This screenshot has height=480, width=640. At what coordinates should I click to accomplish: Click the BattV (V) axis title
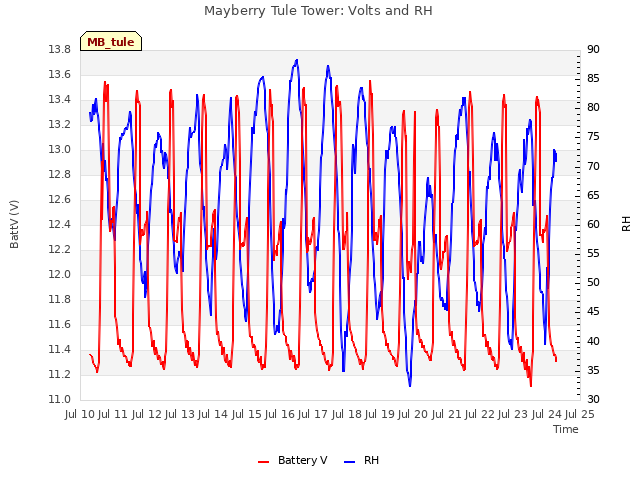[x=14, y=224]
